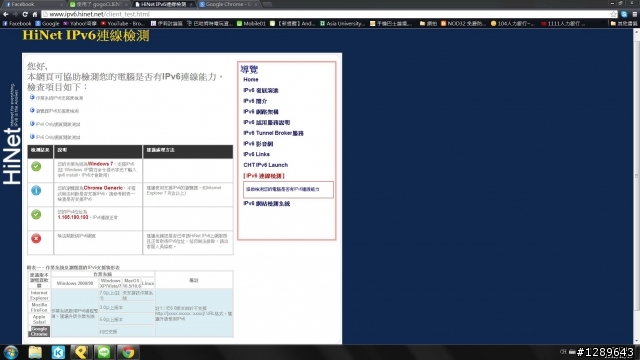Viewport: 640px width, 360px height.
Task: Click green check icon in IPv4 address row
Action: tap(36, 214)
